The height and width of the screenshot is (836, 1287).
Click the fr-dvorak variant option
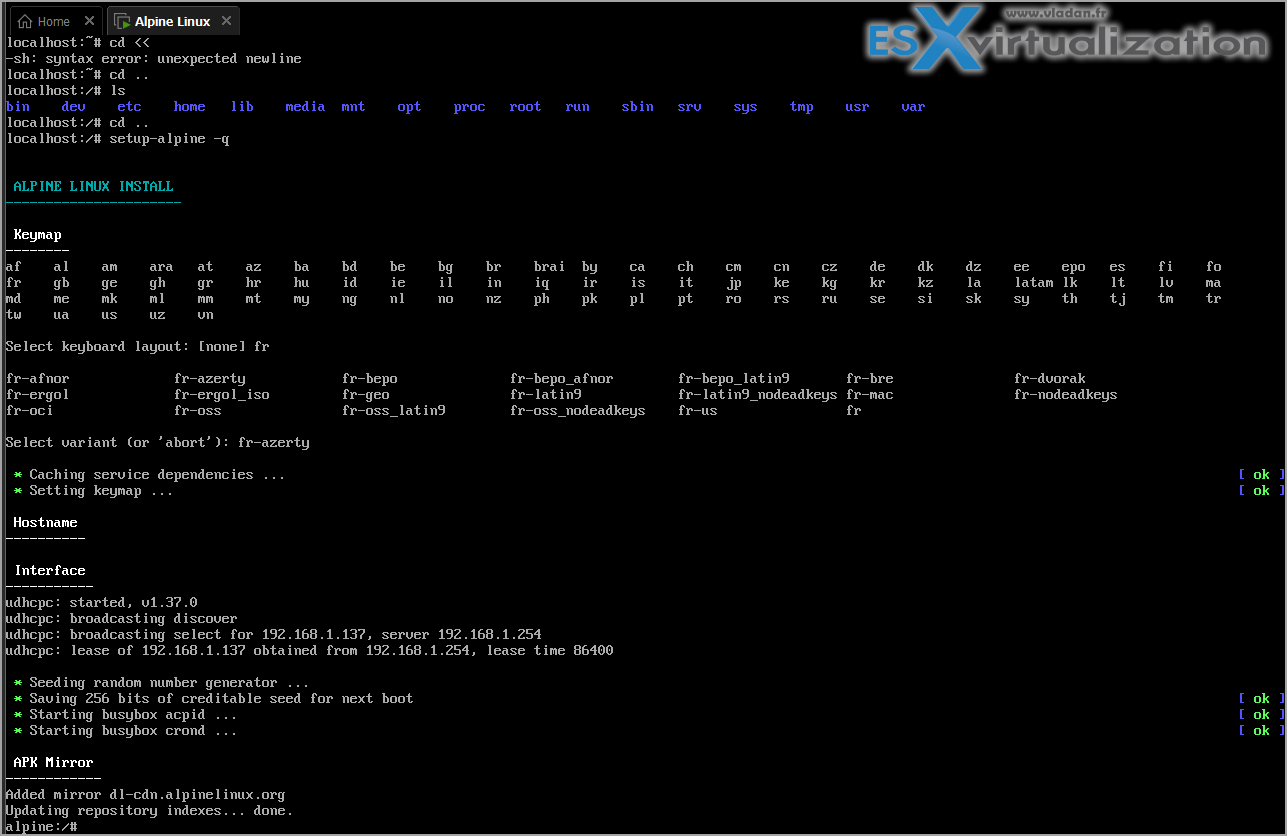1049,379
